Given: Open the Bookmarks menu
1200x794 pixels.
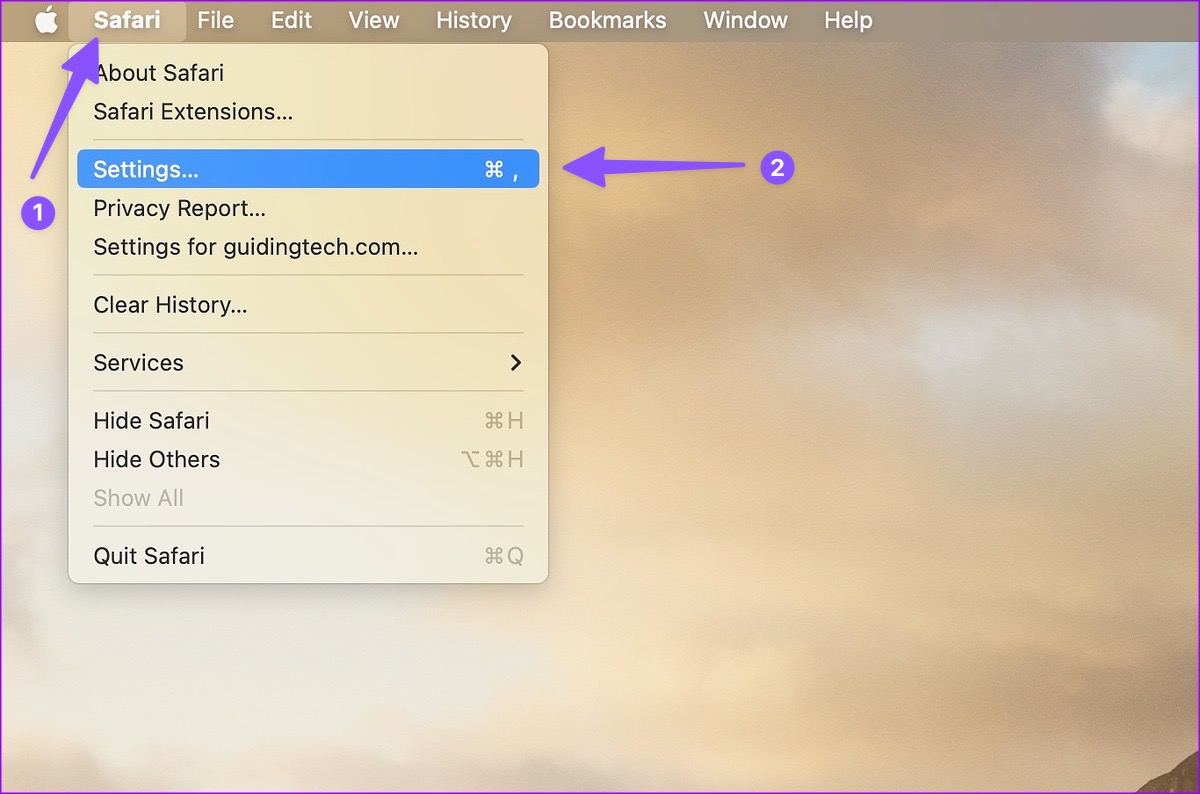Looking at the screenshot, I should [607, 20].
